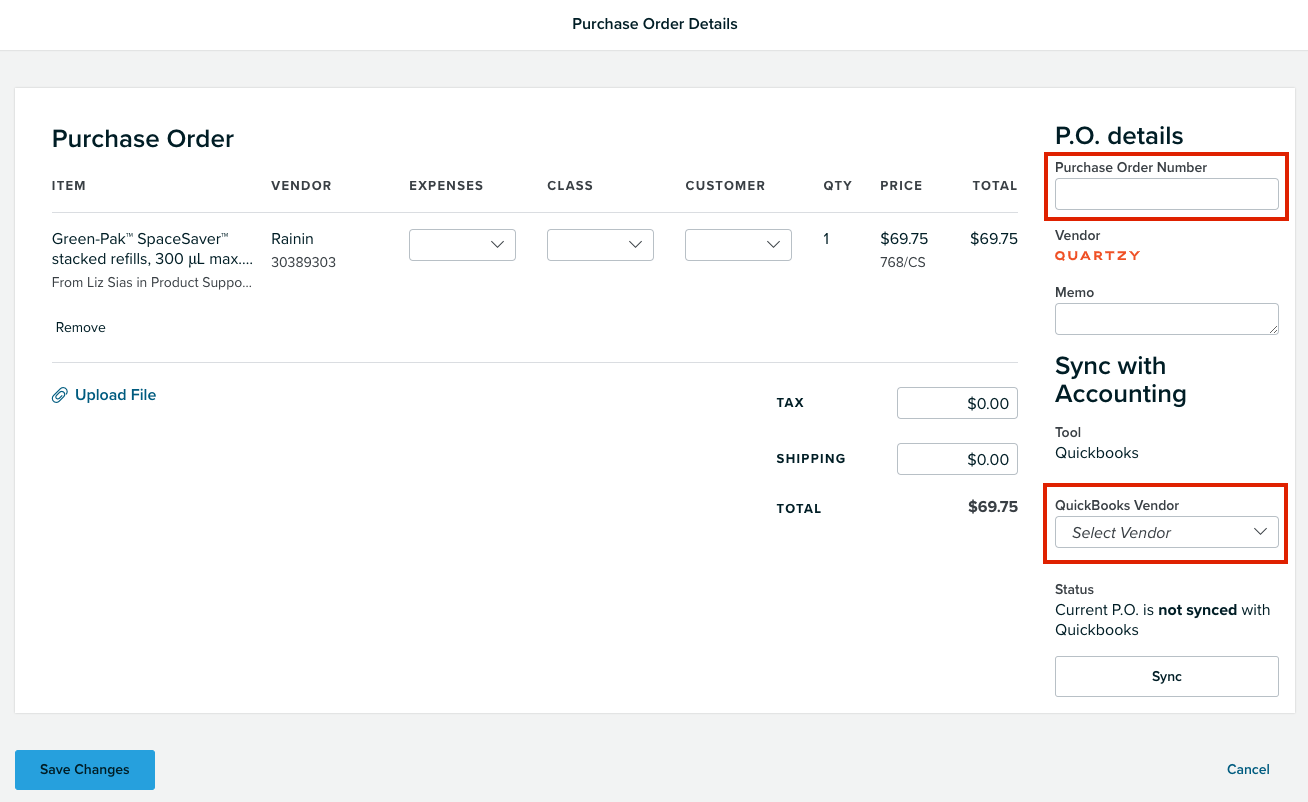The image size is (1308, 802).
Task: Focus the Purchase Order Number field
Action: 1166,194
